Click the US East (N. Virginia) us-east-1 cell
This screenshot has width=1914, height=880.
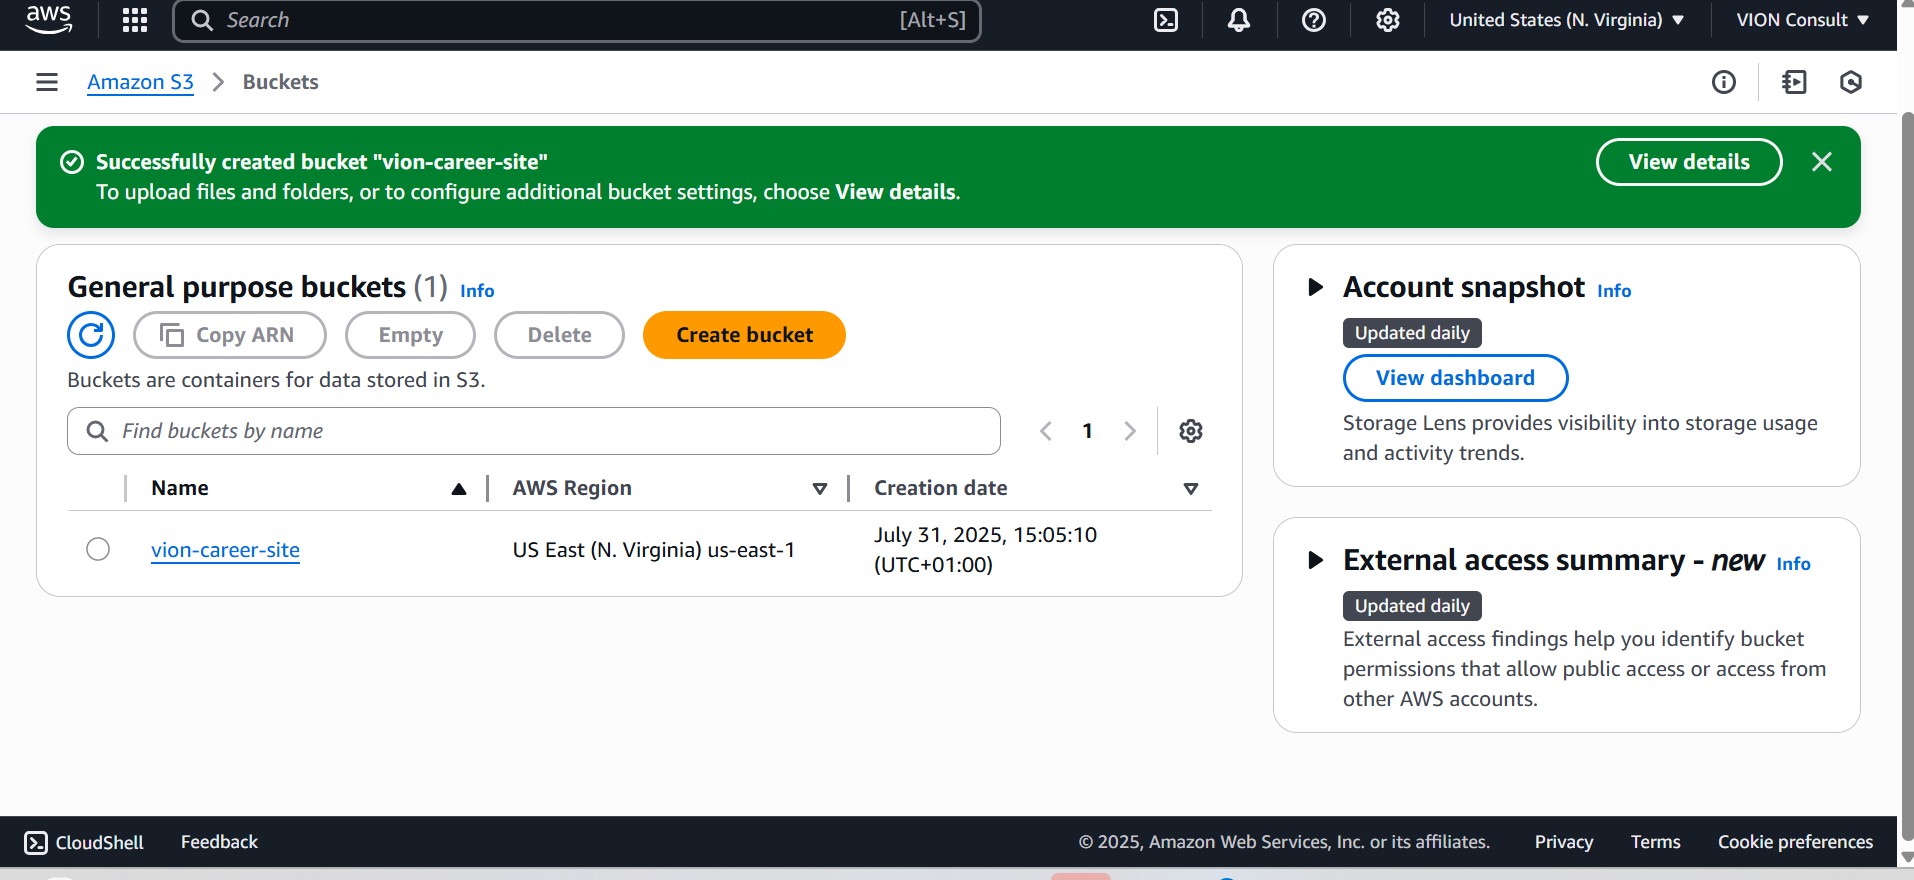[x=654, y=550]
